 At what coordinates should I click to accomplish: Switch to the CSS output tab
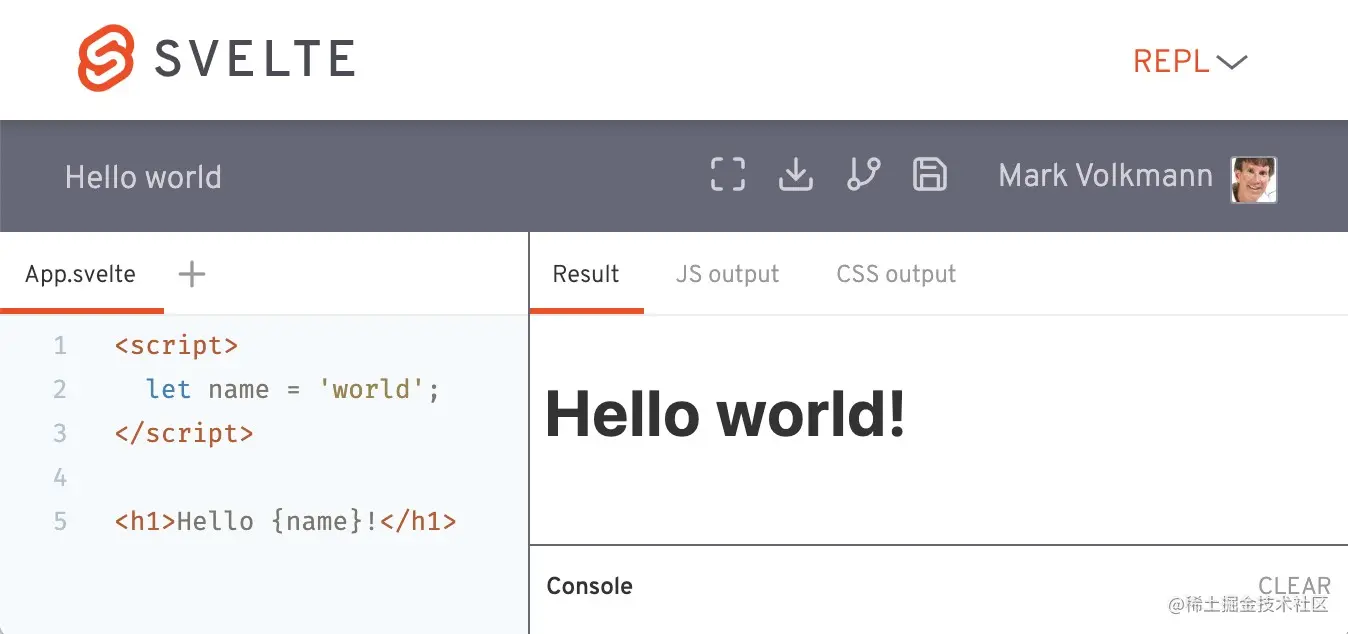[896, 274]
